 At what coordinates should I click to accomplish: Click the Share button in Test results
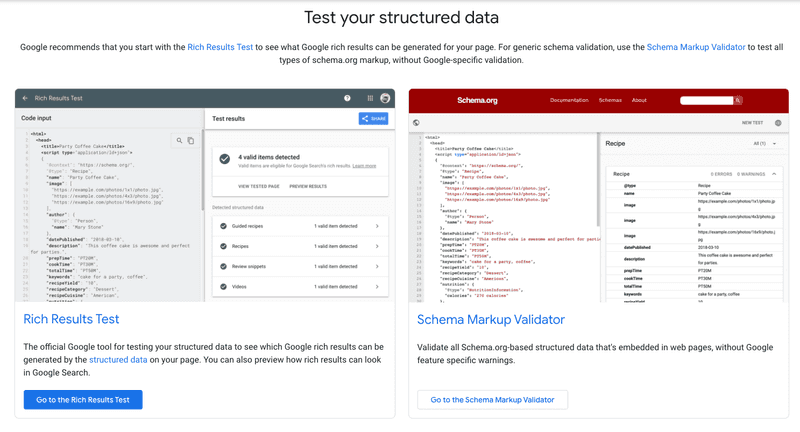(x=373, y=118)
